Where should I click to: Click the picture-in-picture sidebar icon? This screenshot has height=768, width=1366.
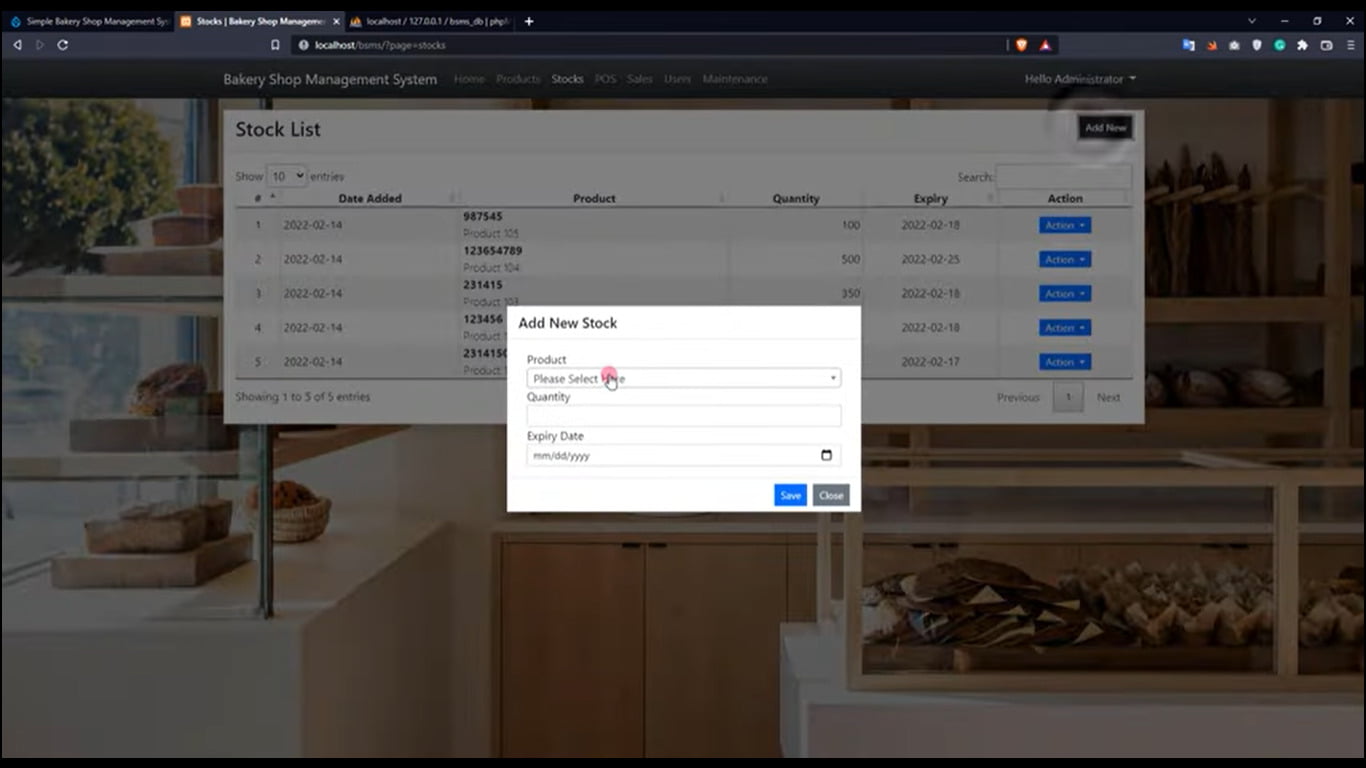pyautogui.click(x=1326, y=45)
